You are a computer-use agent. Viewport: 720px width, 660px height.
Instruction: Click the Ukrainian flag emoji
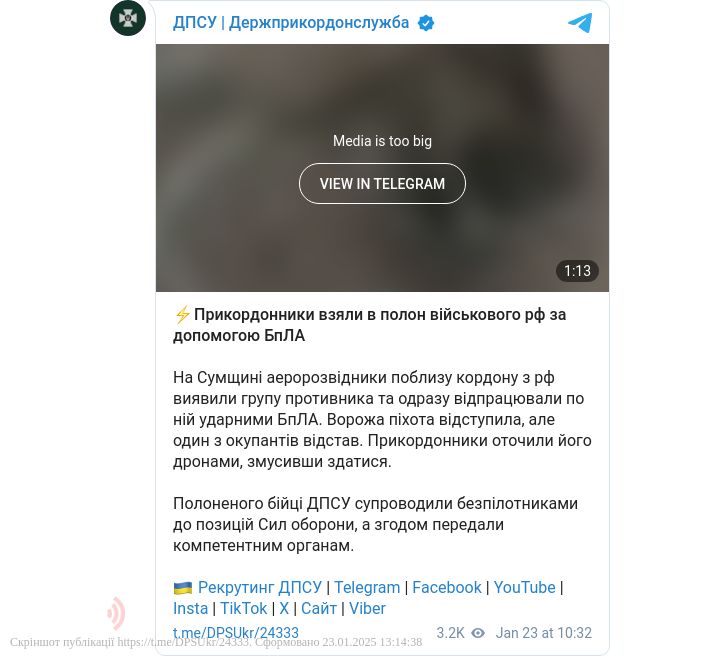183,587
